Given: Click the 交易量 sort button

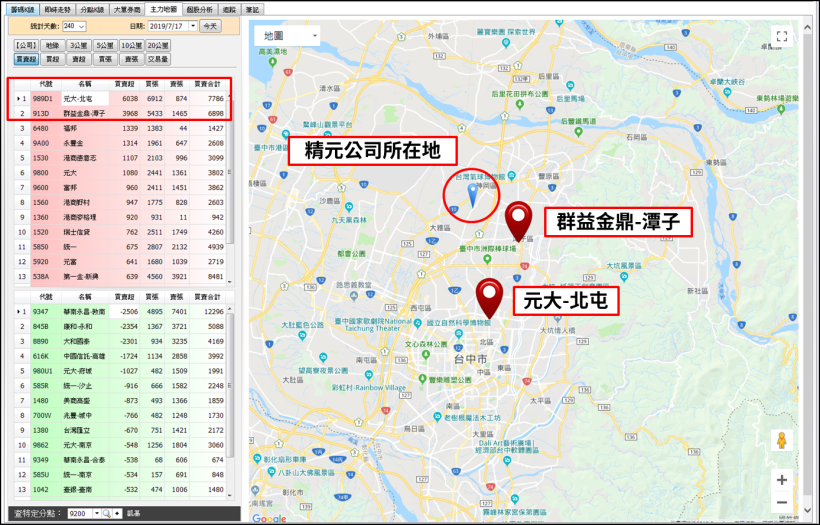Looking at the screenshot, I should 158,59.
